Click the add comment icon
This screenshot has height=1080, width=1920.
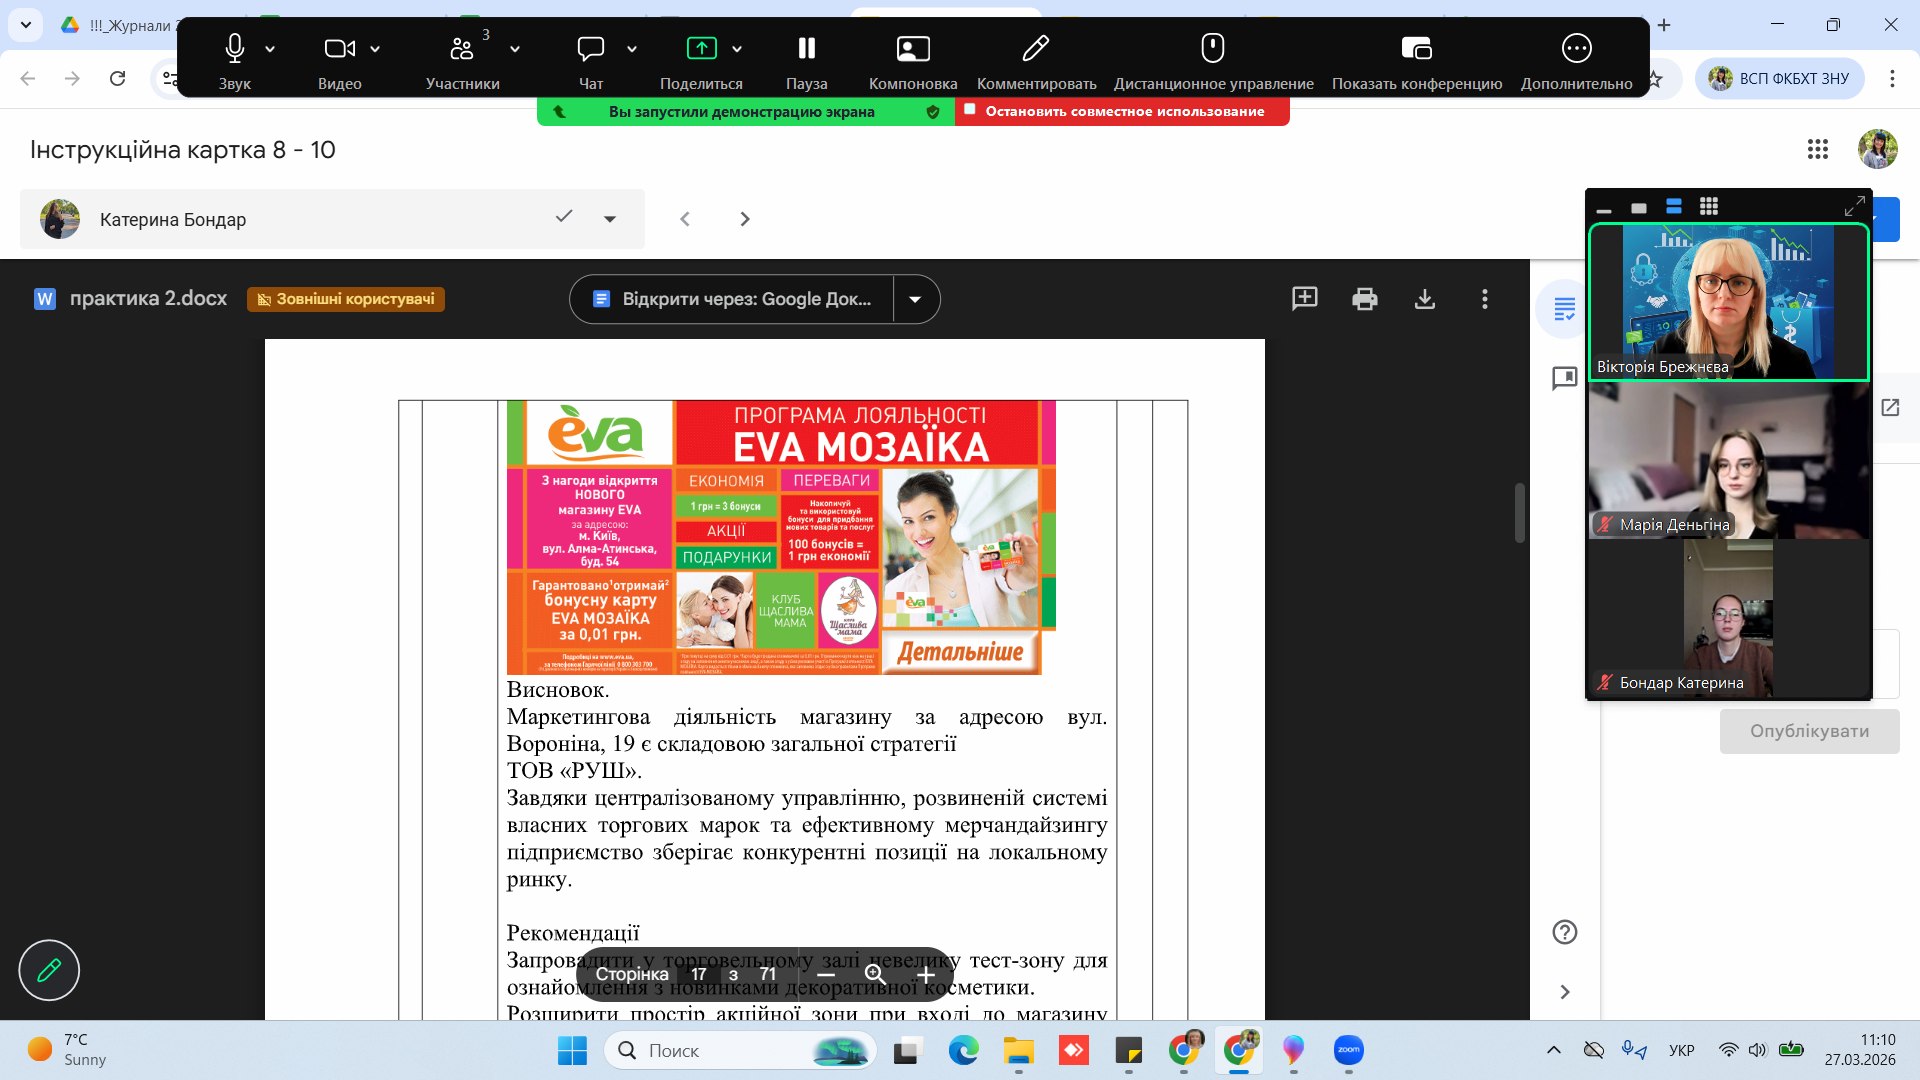pyautogui.click(x=1304, y=298)
